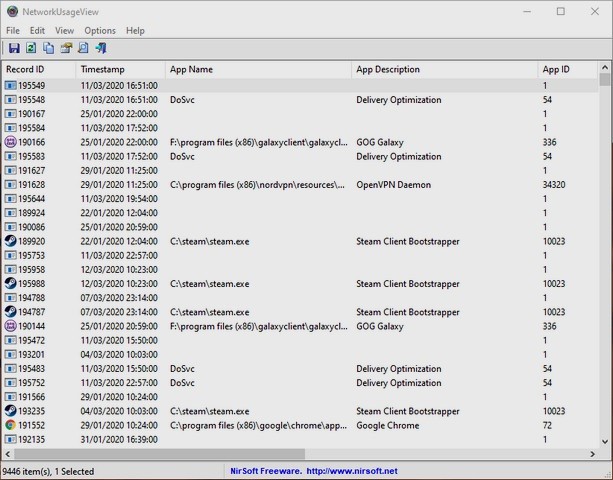The width and height of the screenshot is (613, 480).
Task: Select record 195753
Action: pyautogui.click(x=300, y=255)
